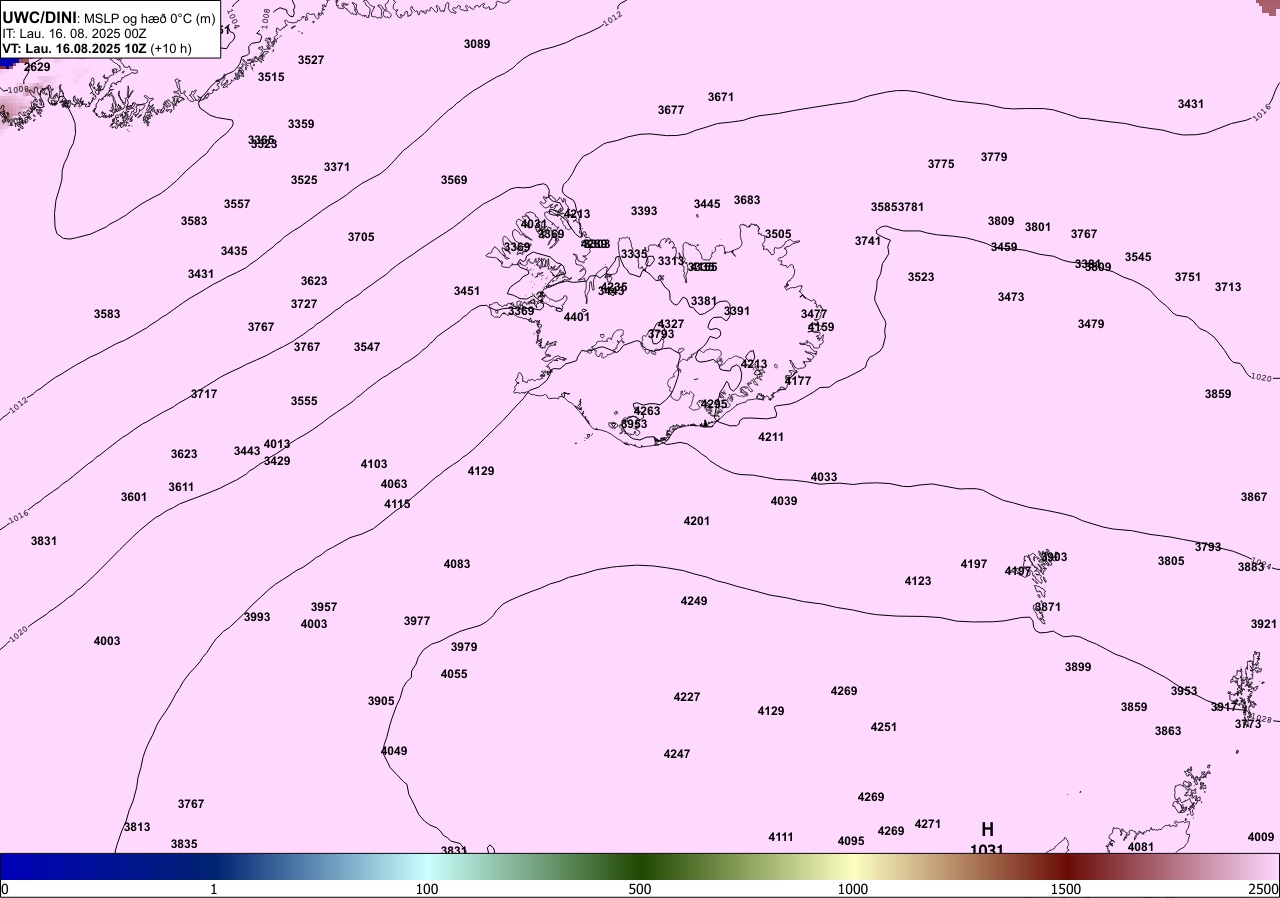Viewport: 1280px width, 898px height.
Task: Click the 3717 height label
Action: (204, 394)
